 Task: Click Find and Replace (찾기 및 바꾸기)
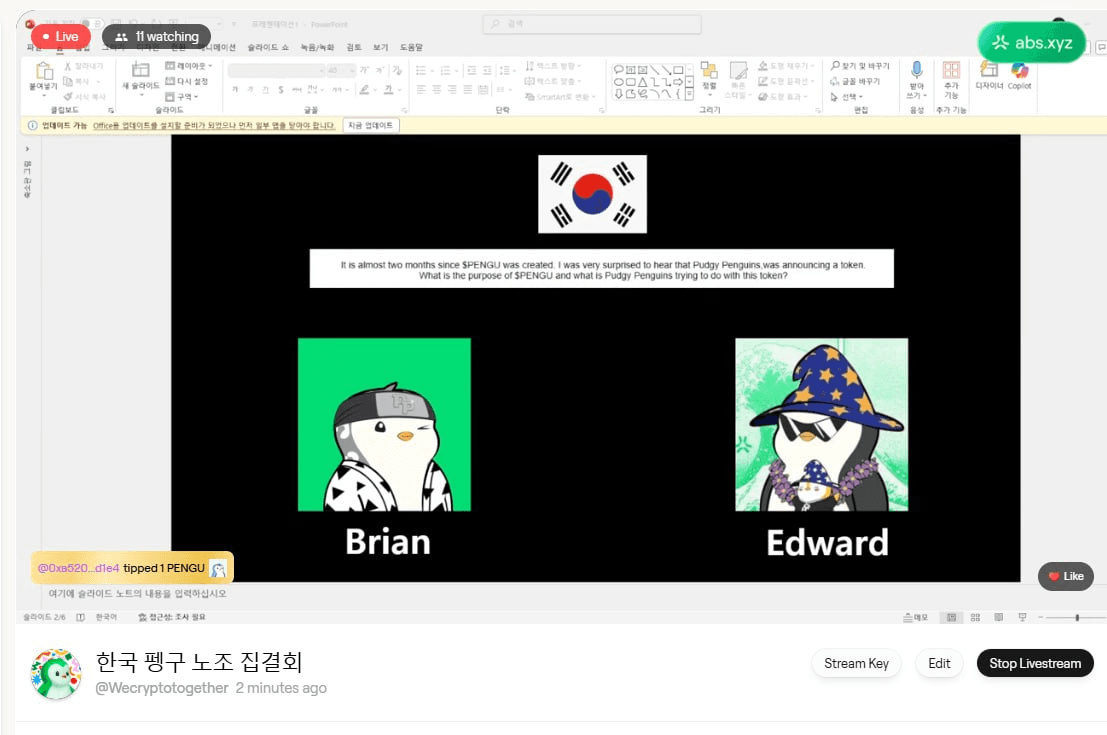(861, 66)
